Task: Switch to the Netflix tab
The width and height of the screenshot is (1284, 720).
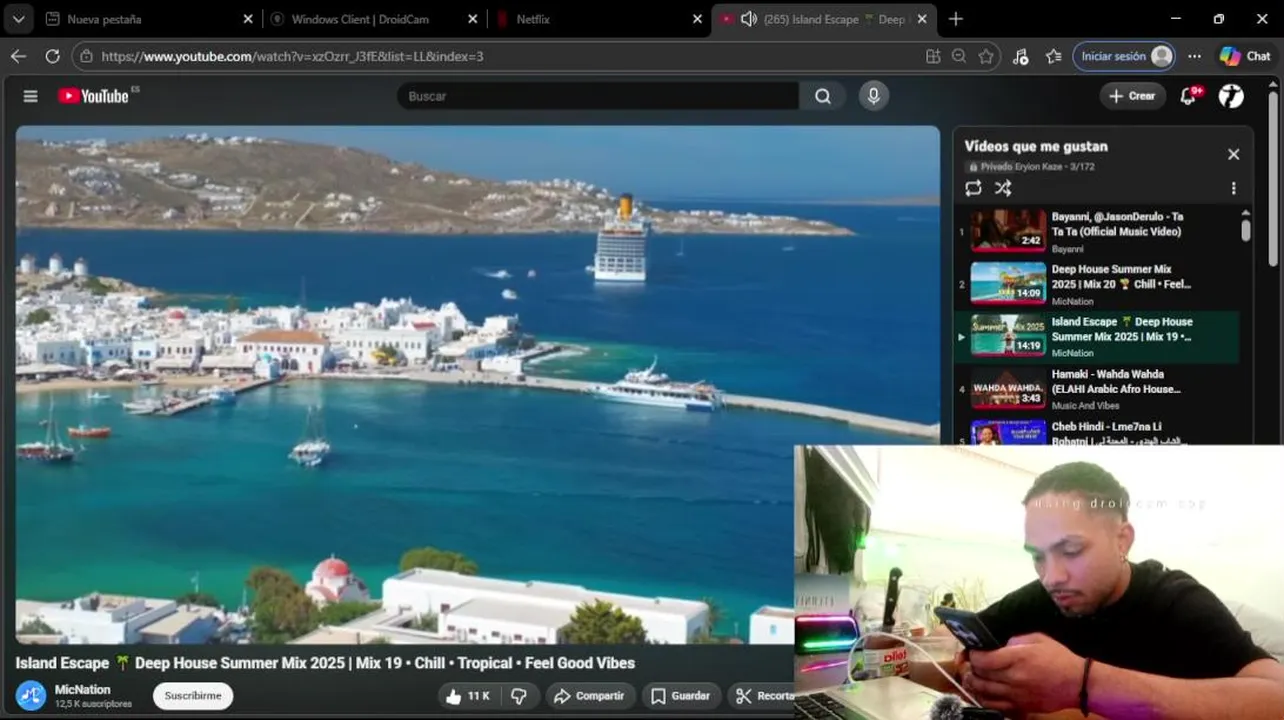Action: pyautogui.click(x=598, y=19)
